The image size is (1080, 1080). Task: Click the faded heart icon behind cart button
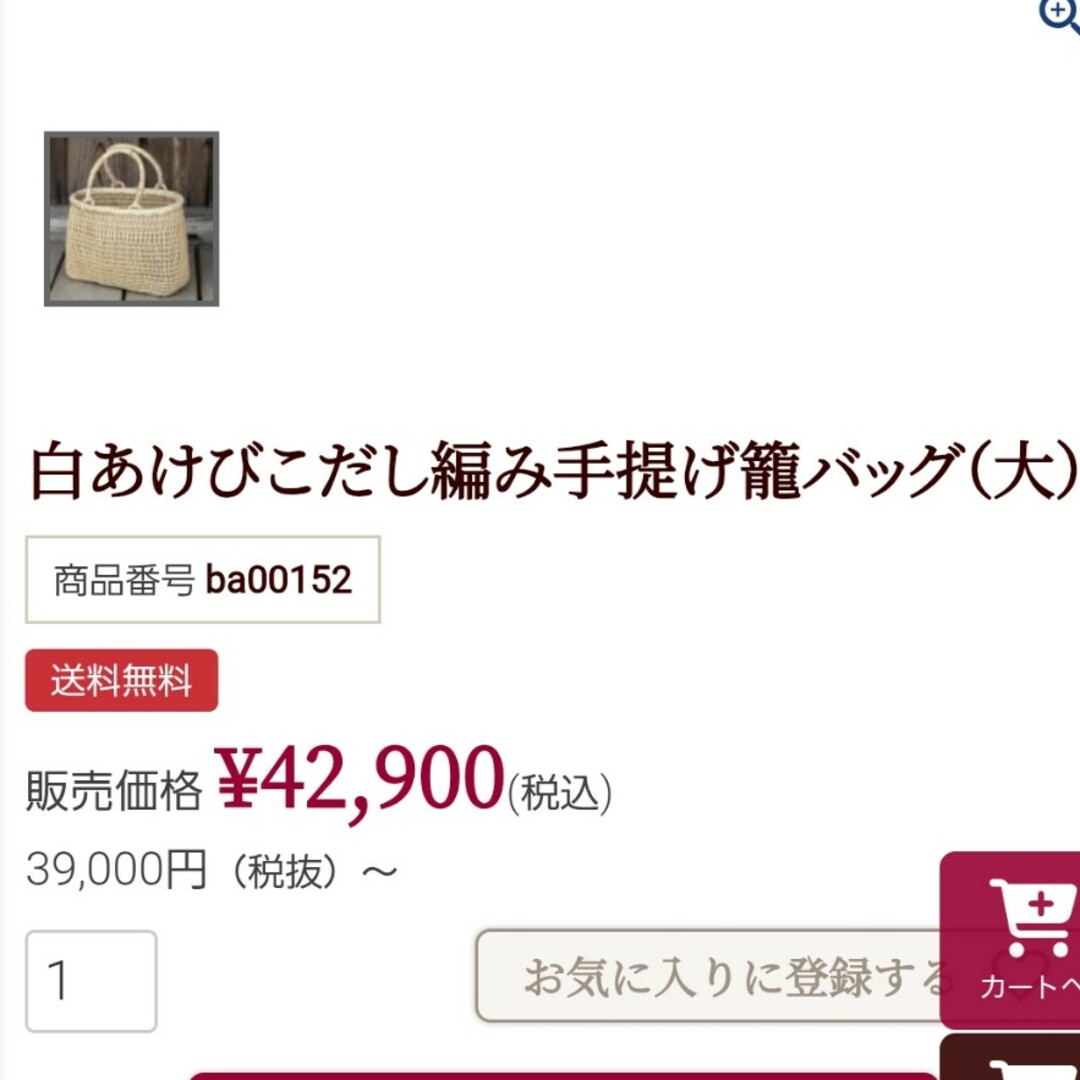point(1021,977)
